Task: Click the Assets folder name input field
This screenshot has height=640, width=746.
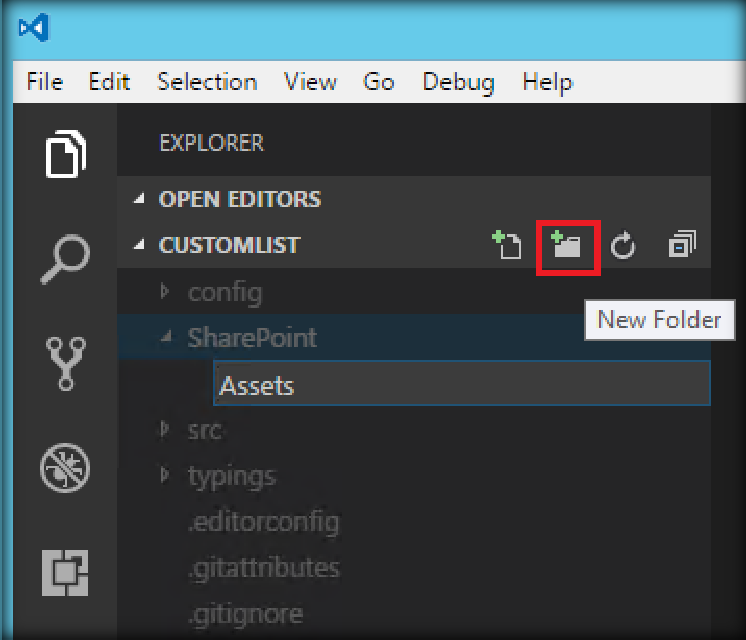Action: click(x=462, y=383)
